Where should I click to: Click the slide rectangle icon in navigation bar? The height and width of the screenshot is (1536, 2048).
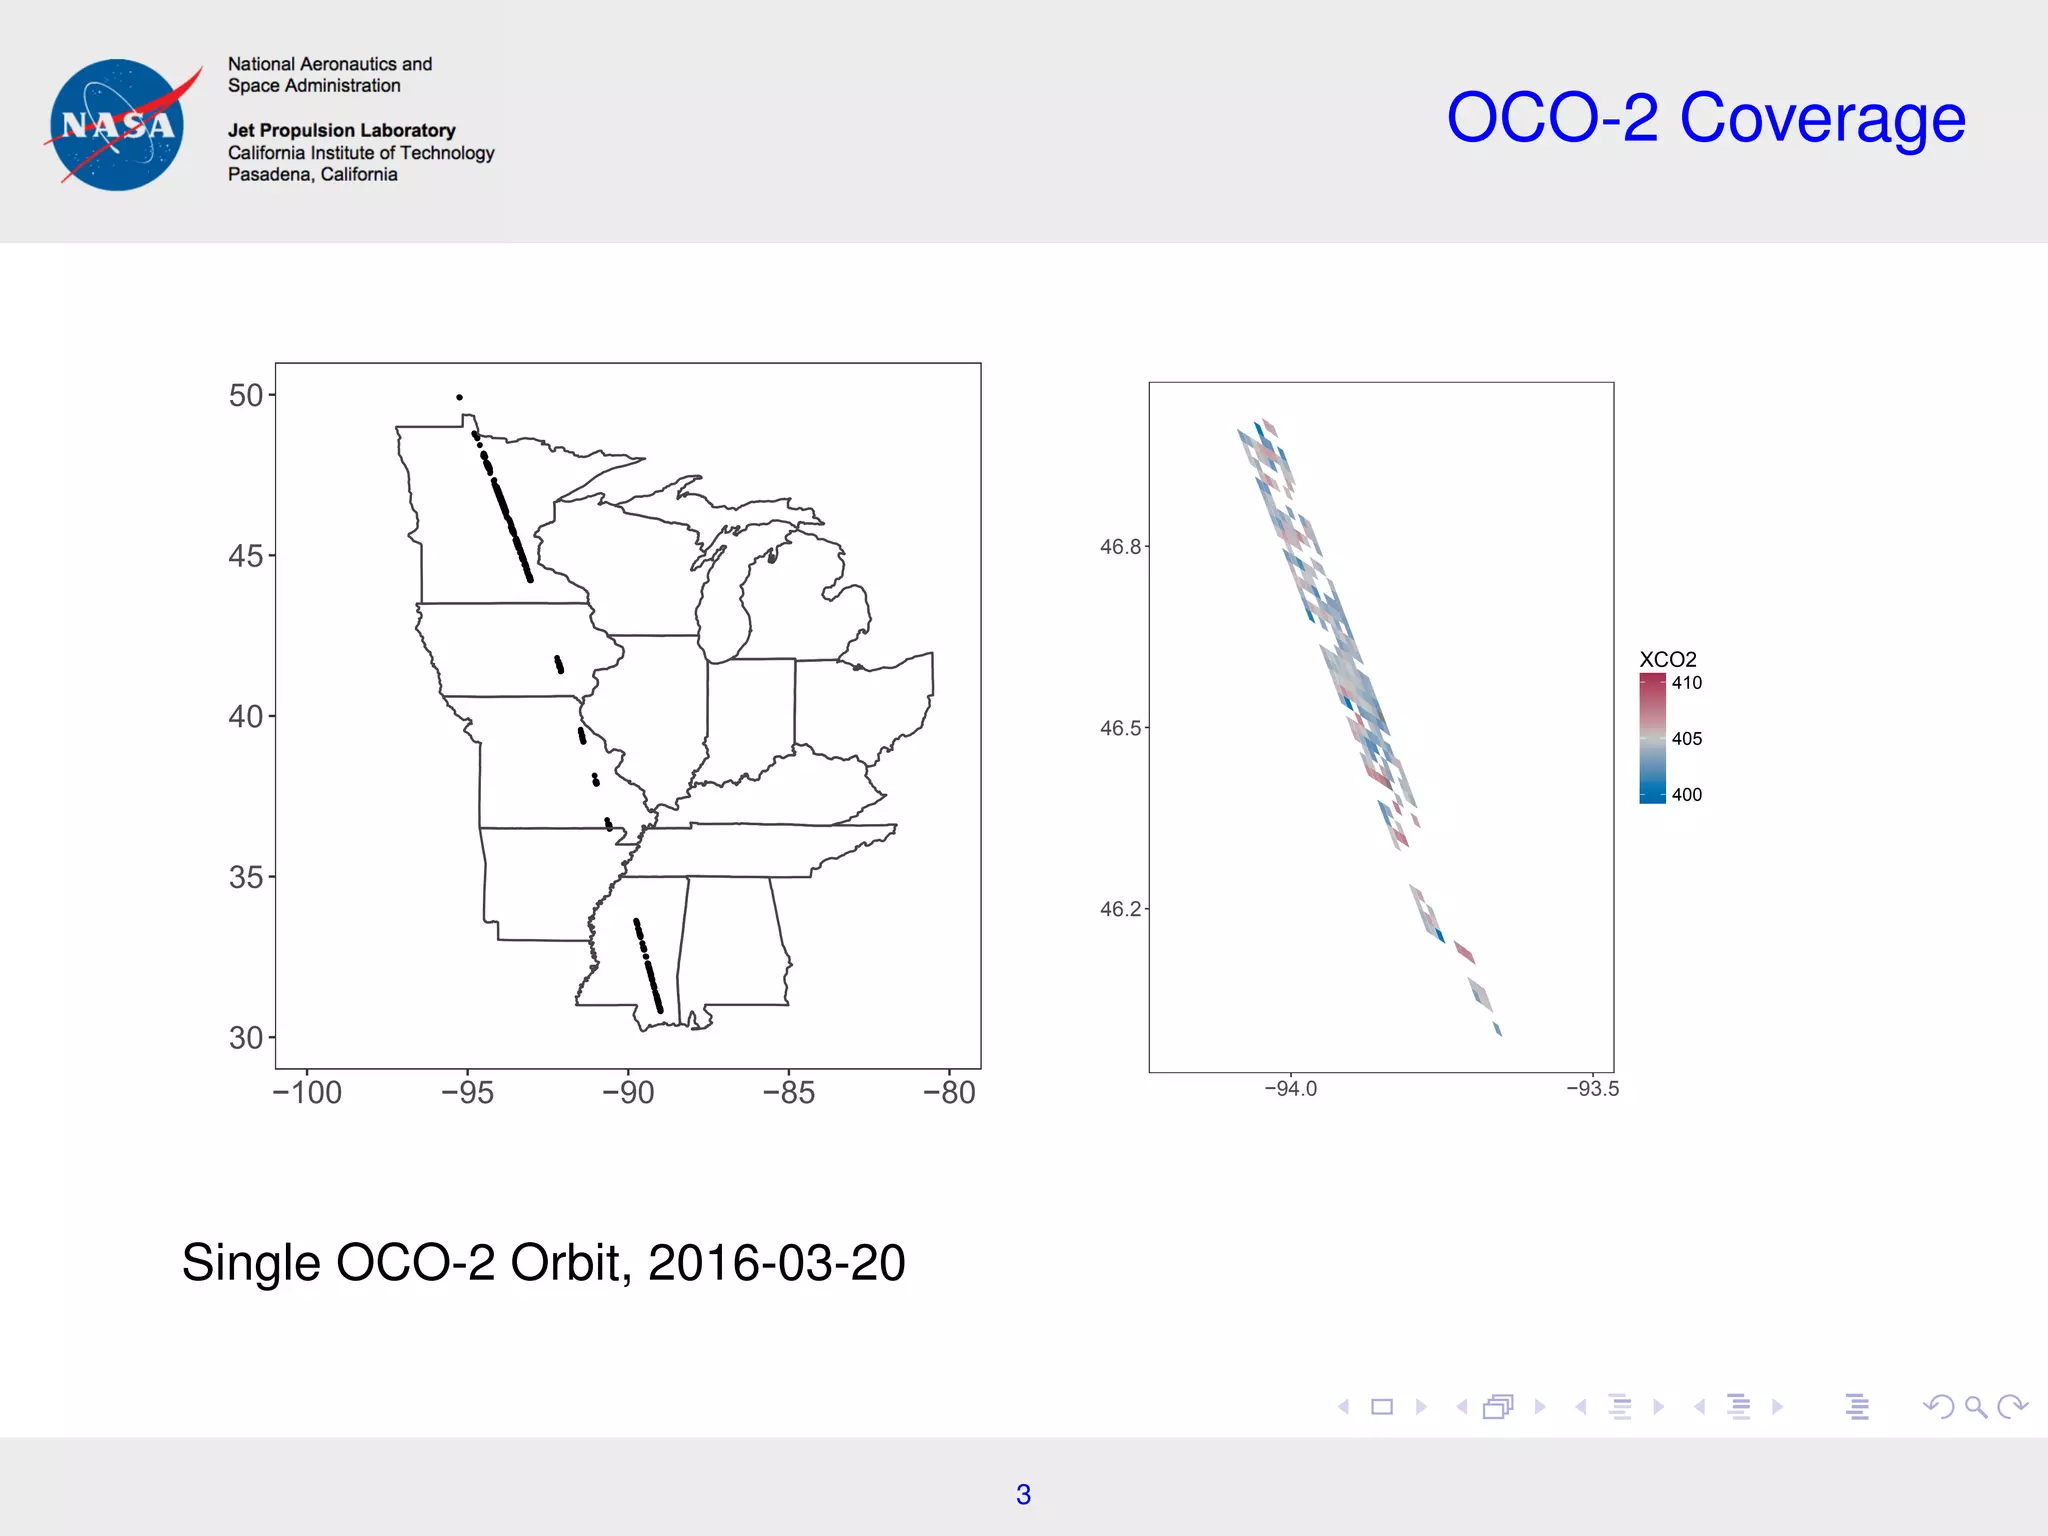[x=1382, y=1407]
